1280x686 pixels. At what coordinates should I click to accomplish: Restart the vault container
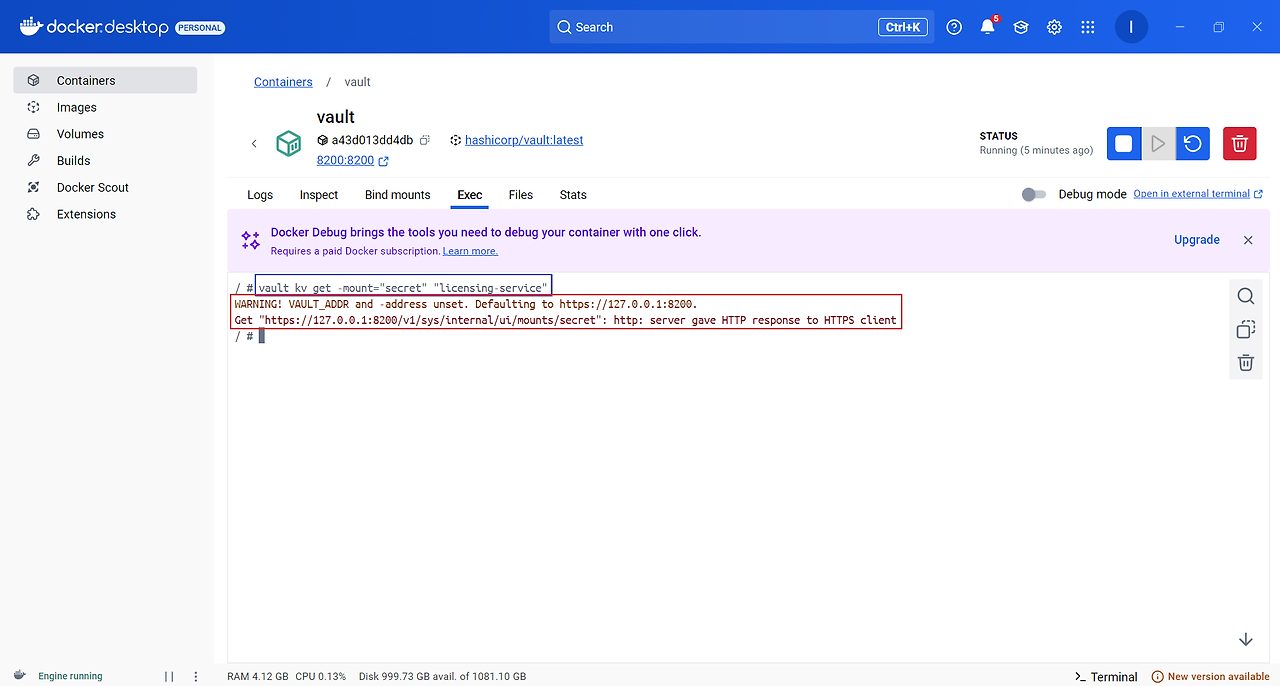1193,144
